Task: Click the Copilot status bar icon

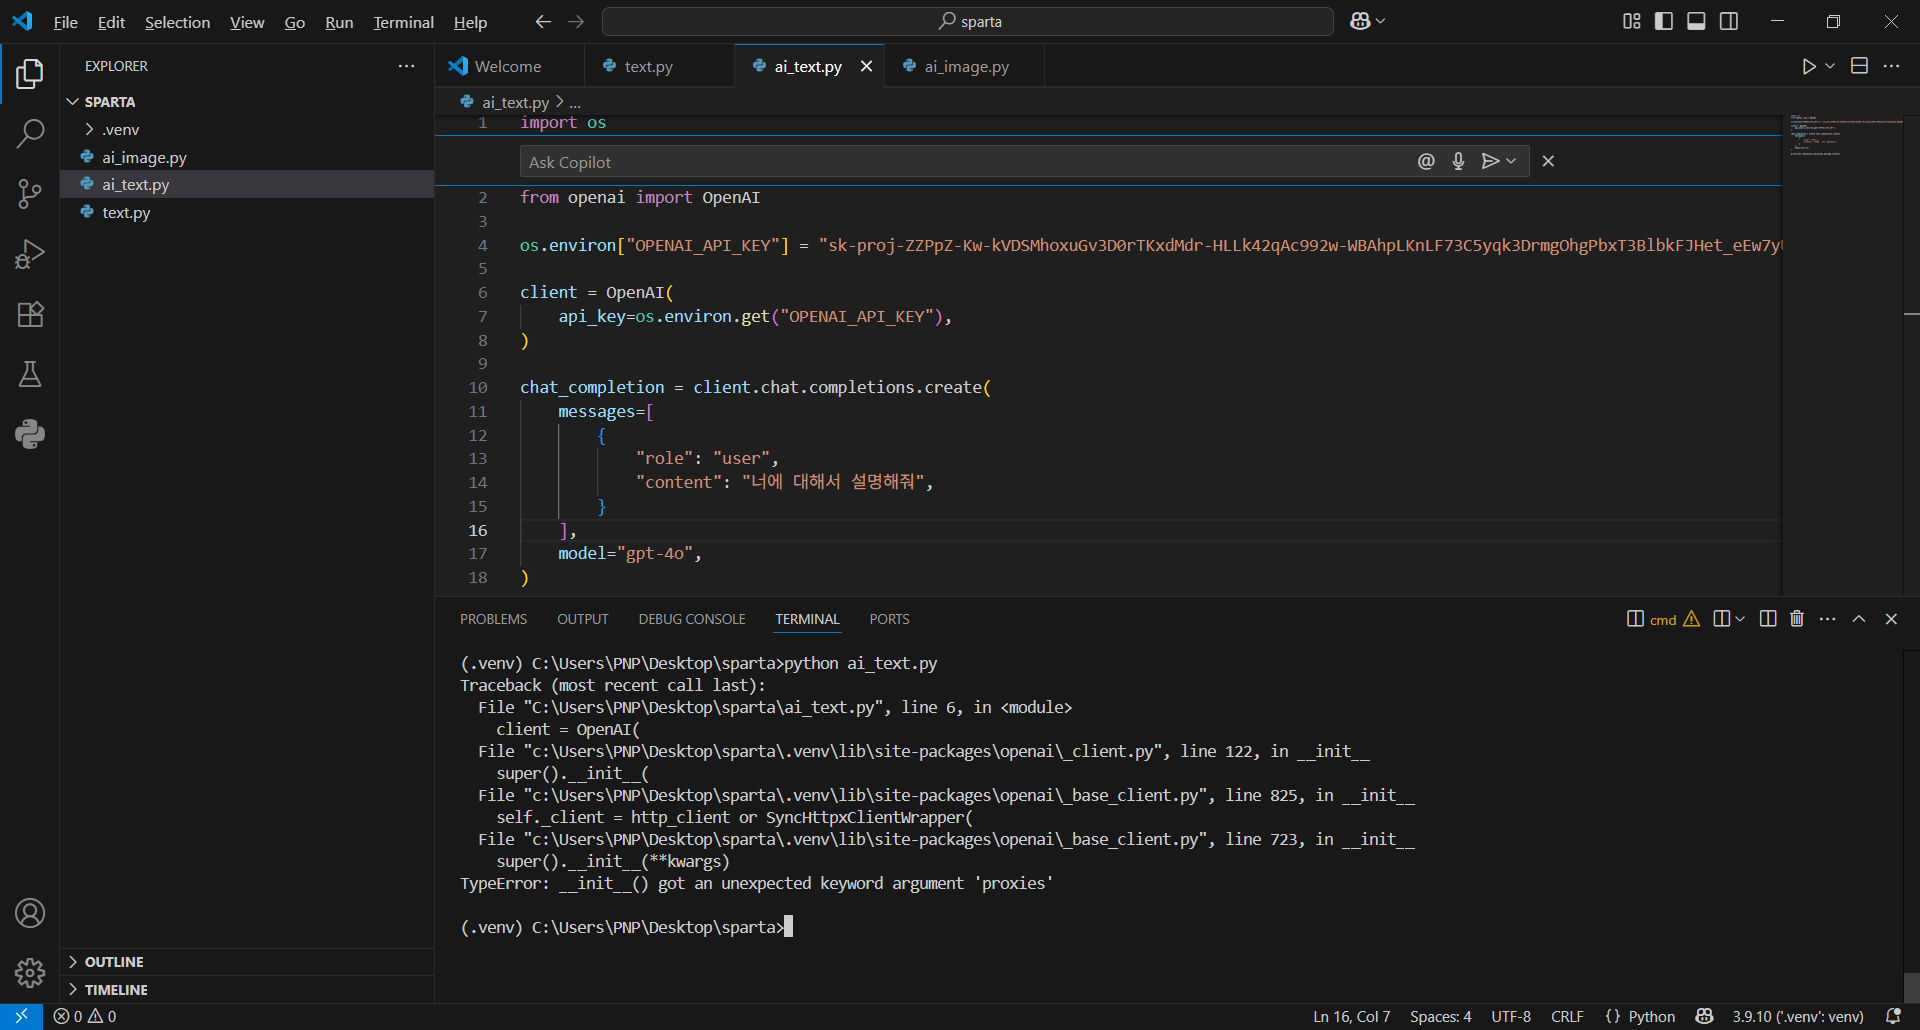Action: point(1705,1016)
